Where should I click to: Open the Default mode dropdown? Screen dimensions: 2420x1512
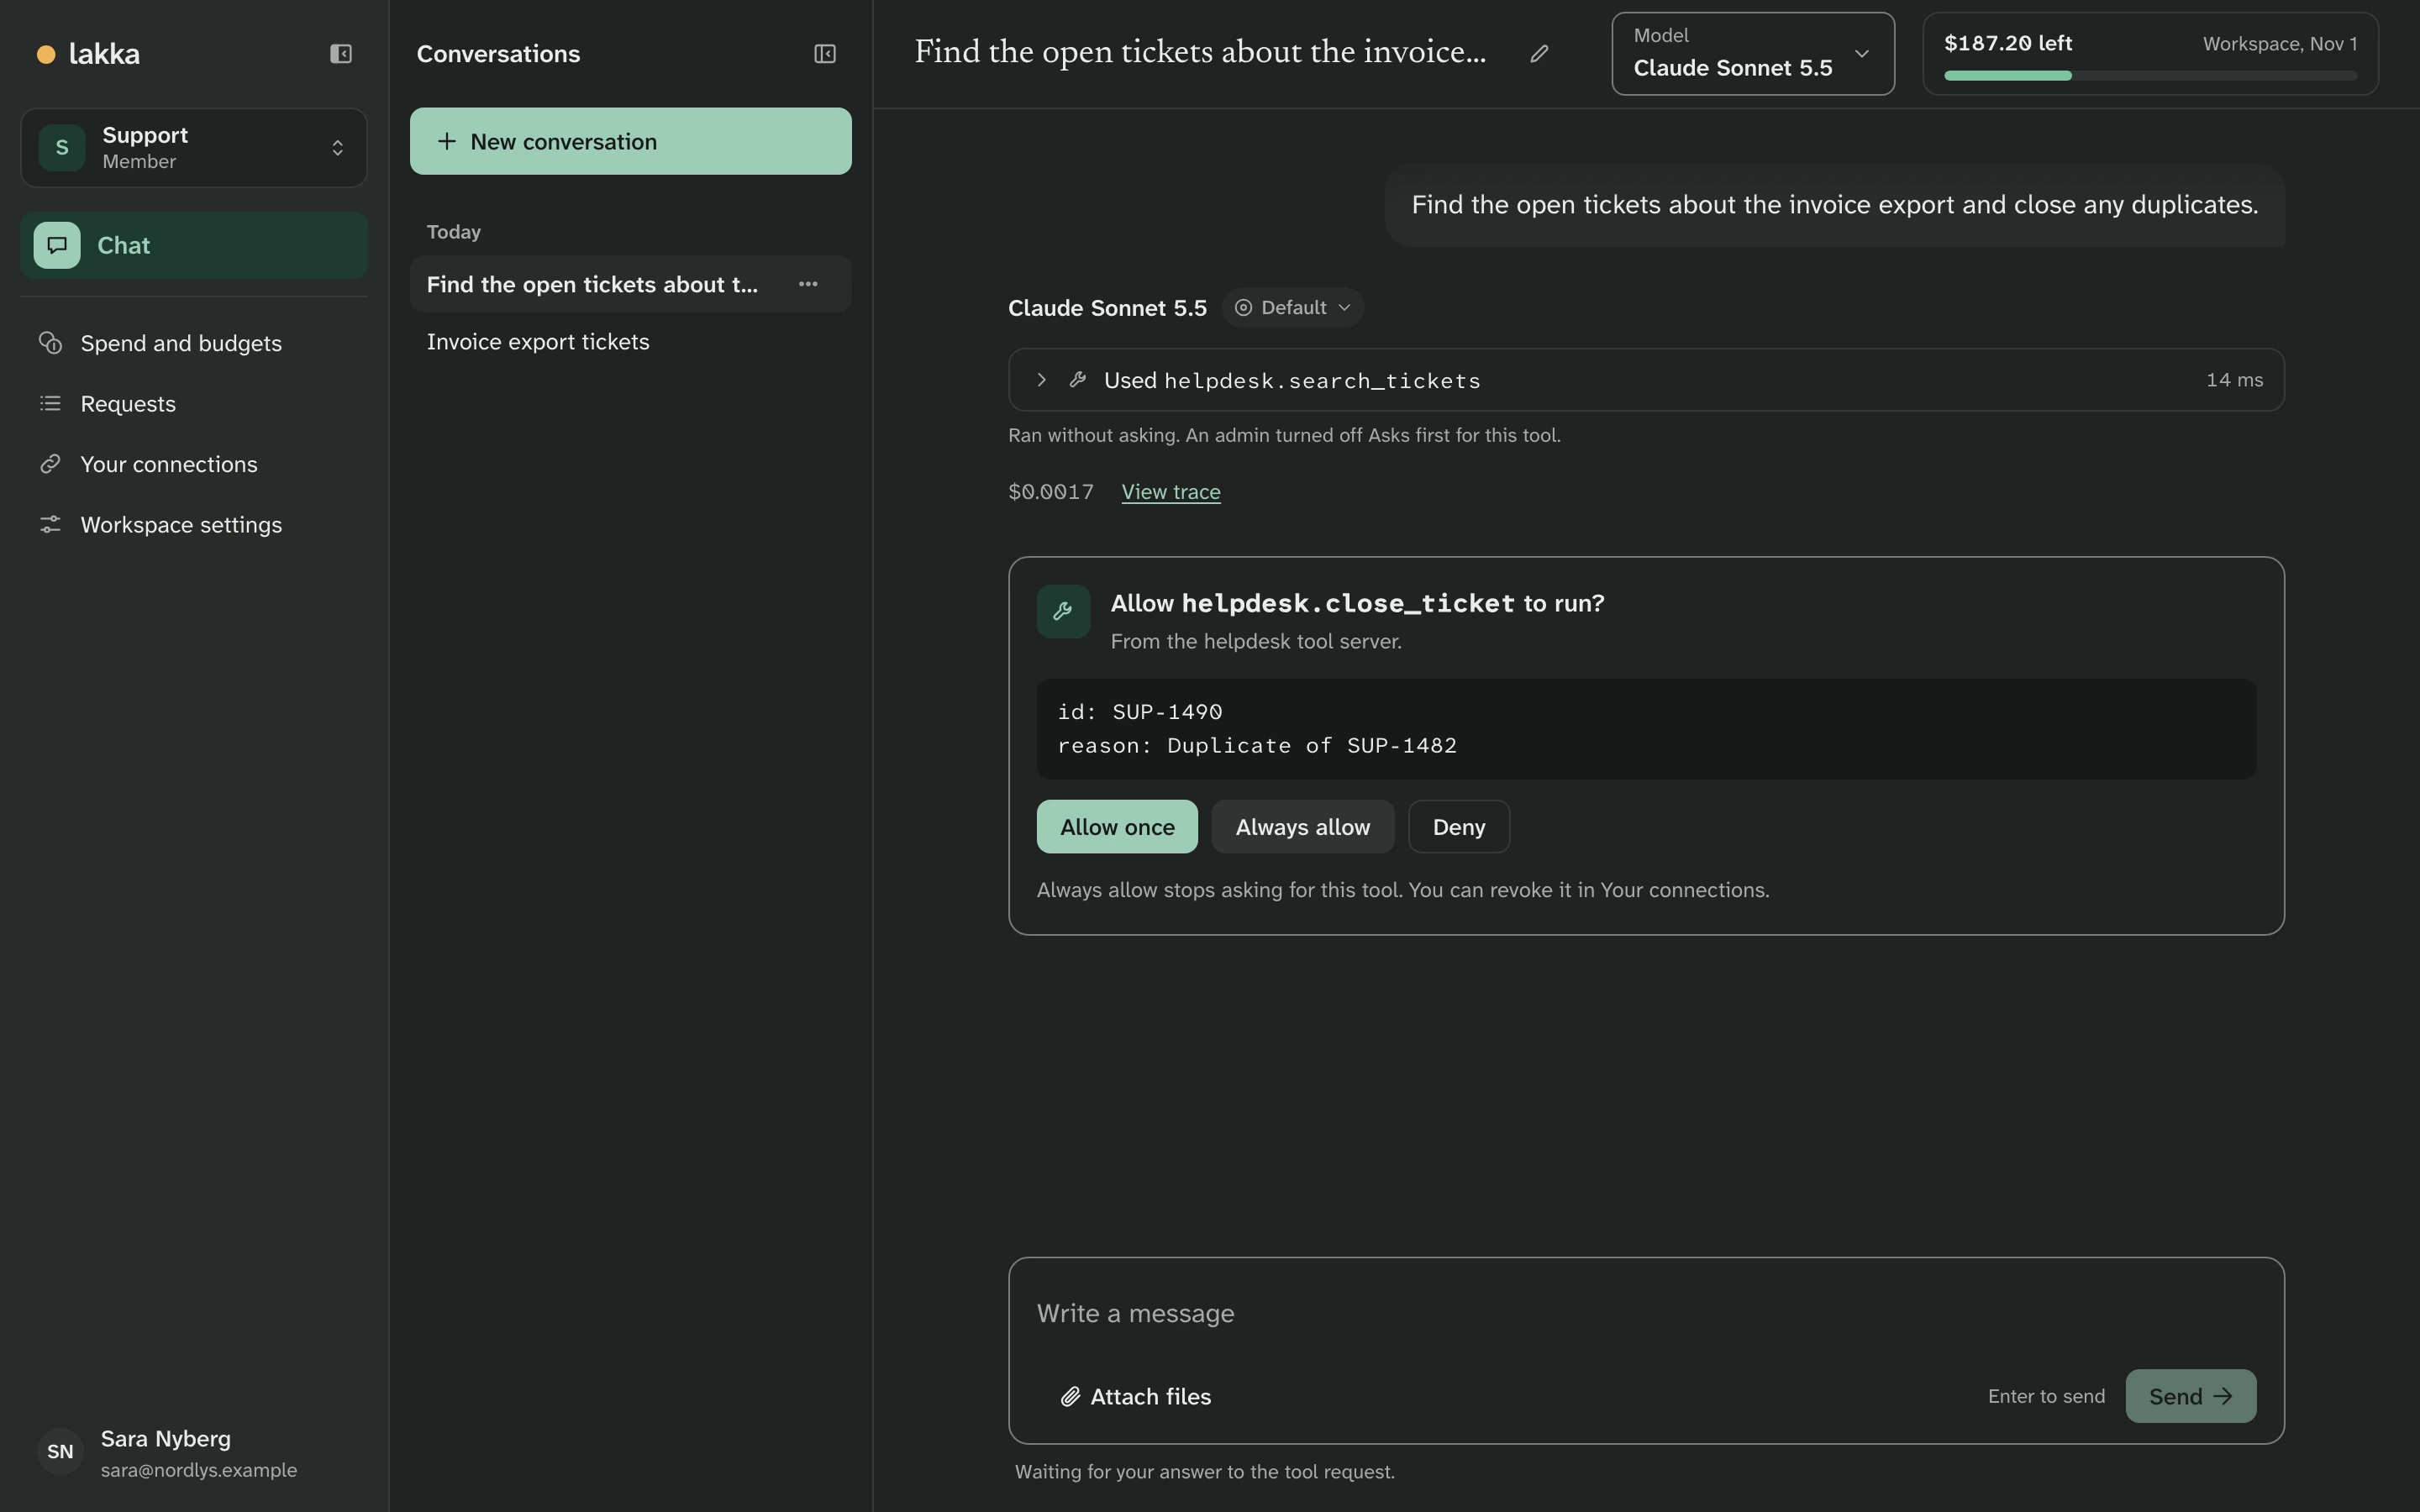pyautogui.click(x=1292, y=308)
